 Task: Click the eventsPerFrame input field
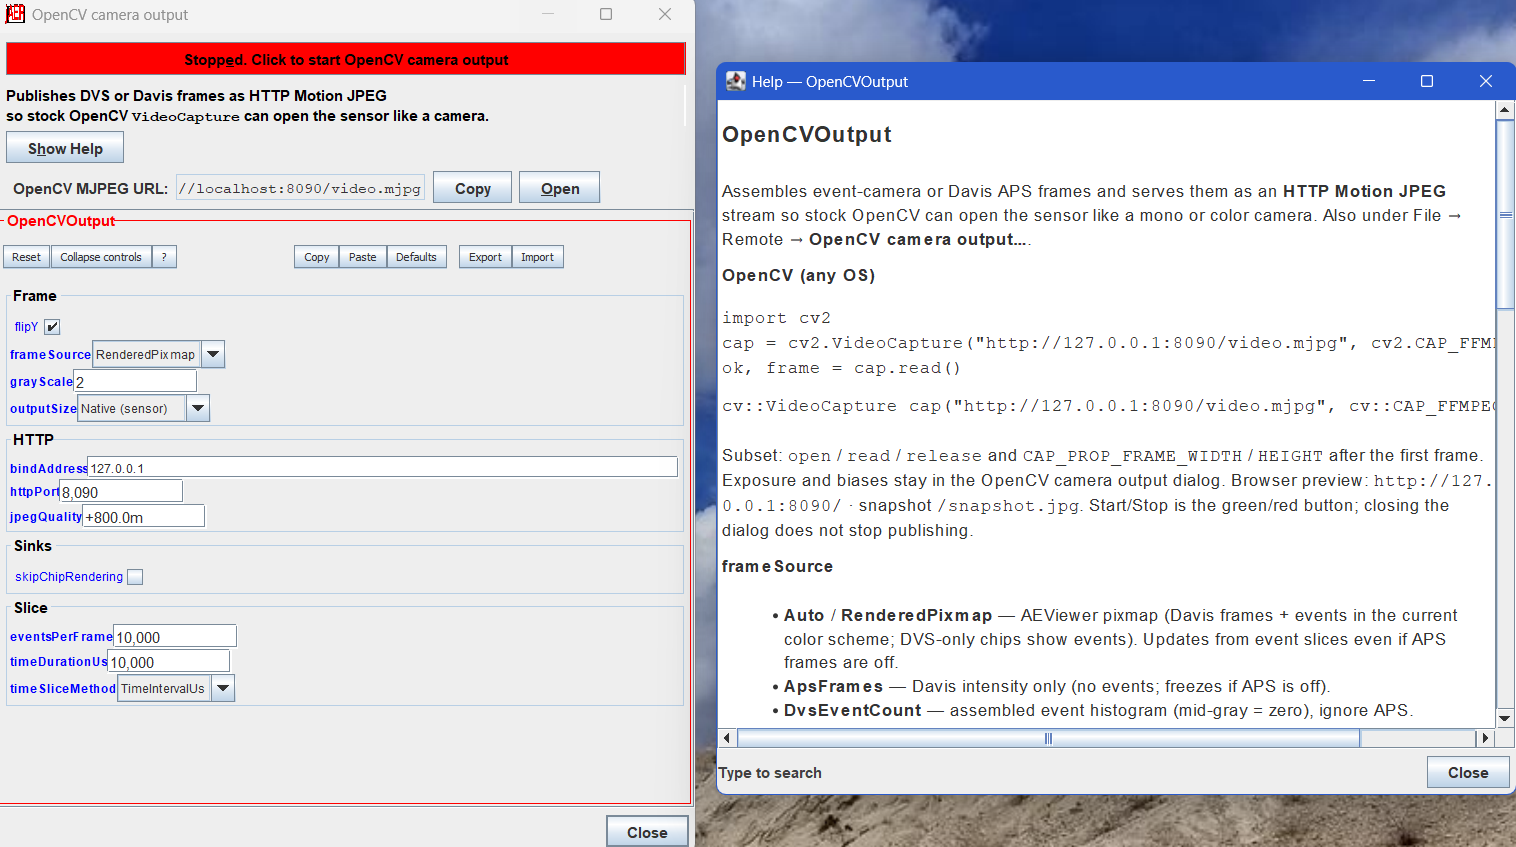pyautogui.click(x=175, y=636)
